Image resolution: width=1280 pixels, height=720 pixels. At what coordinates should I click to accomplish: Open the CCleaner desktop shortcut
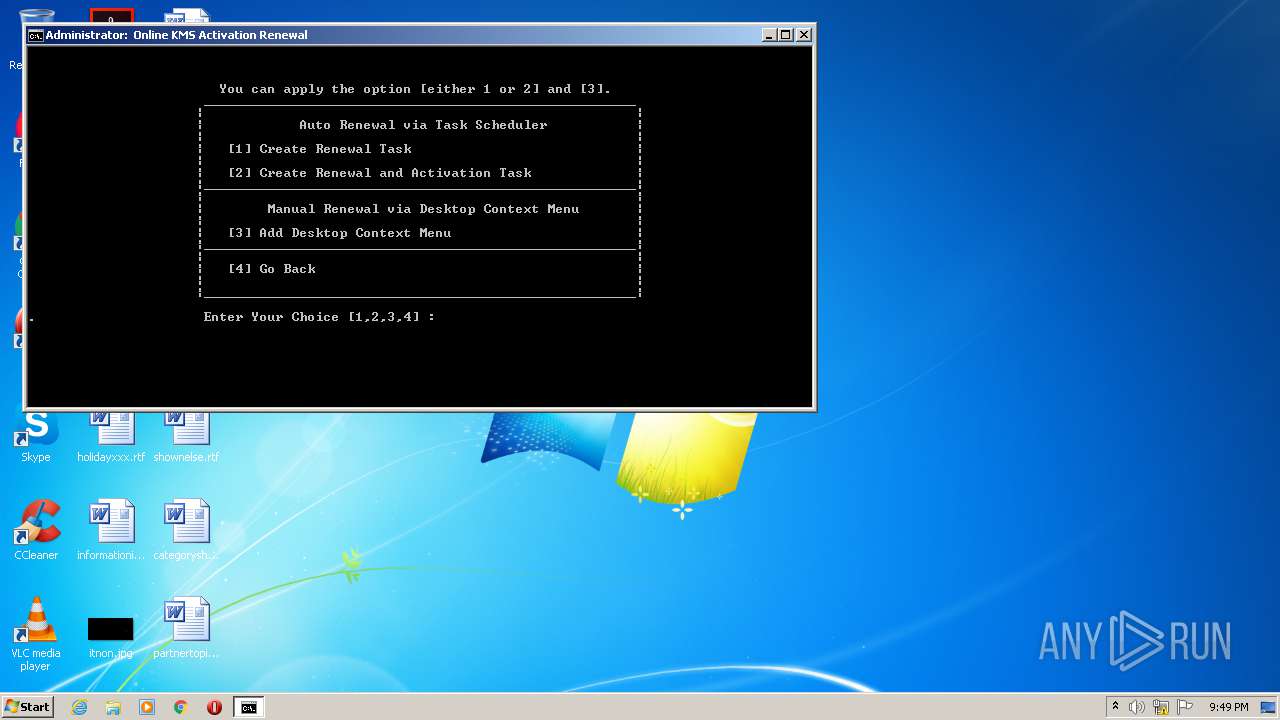36,530
